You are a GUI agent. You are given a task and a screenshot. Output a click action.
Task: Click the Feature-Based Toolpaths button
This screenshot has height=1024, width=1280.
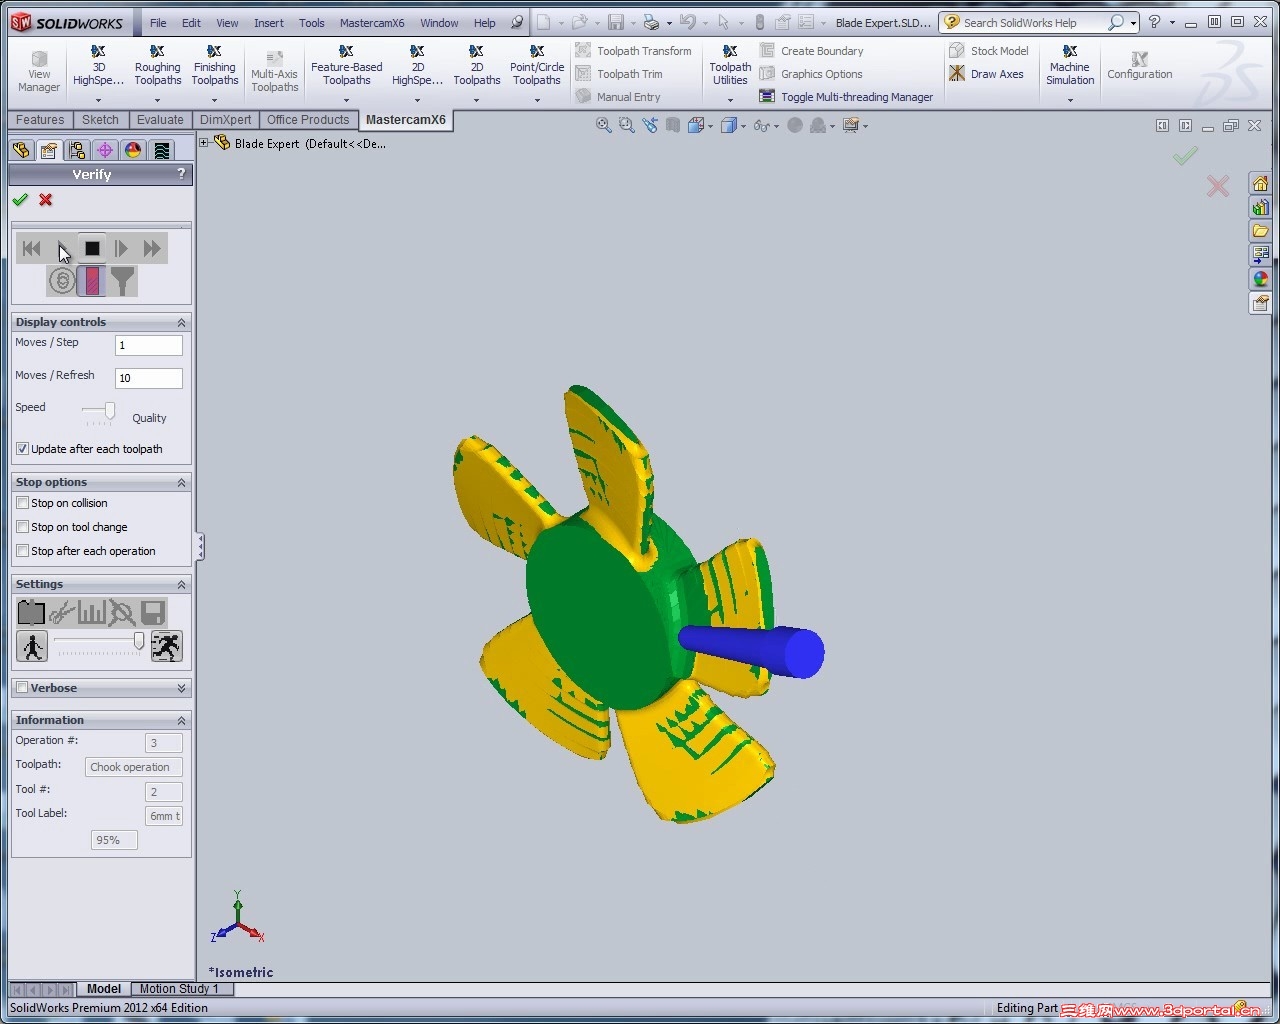(x=346, y=66)
